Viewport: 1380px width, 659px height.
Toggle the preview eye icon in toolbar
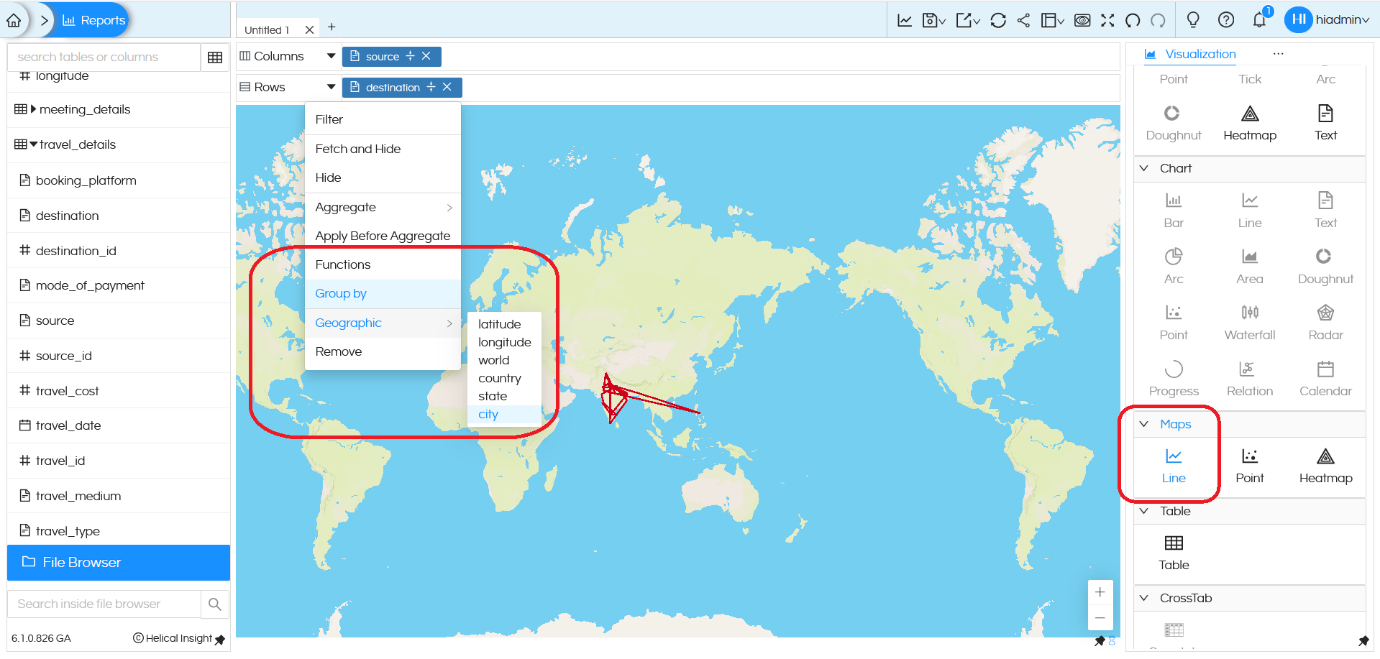tap(1081, 19)
